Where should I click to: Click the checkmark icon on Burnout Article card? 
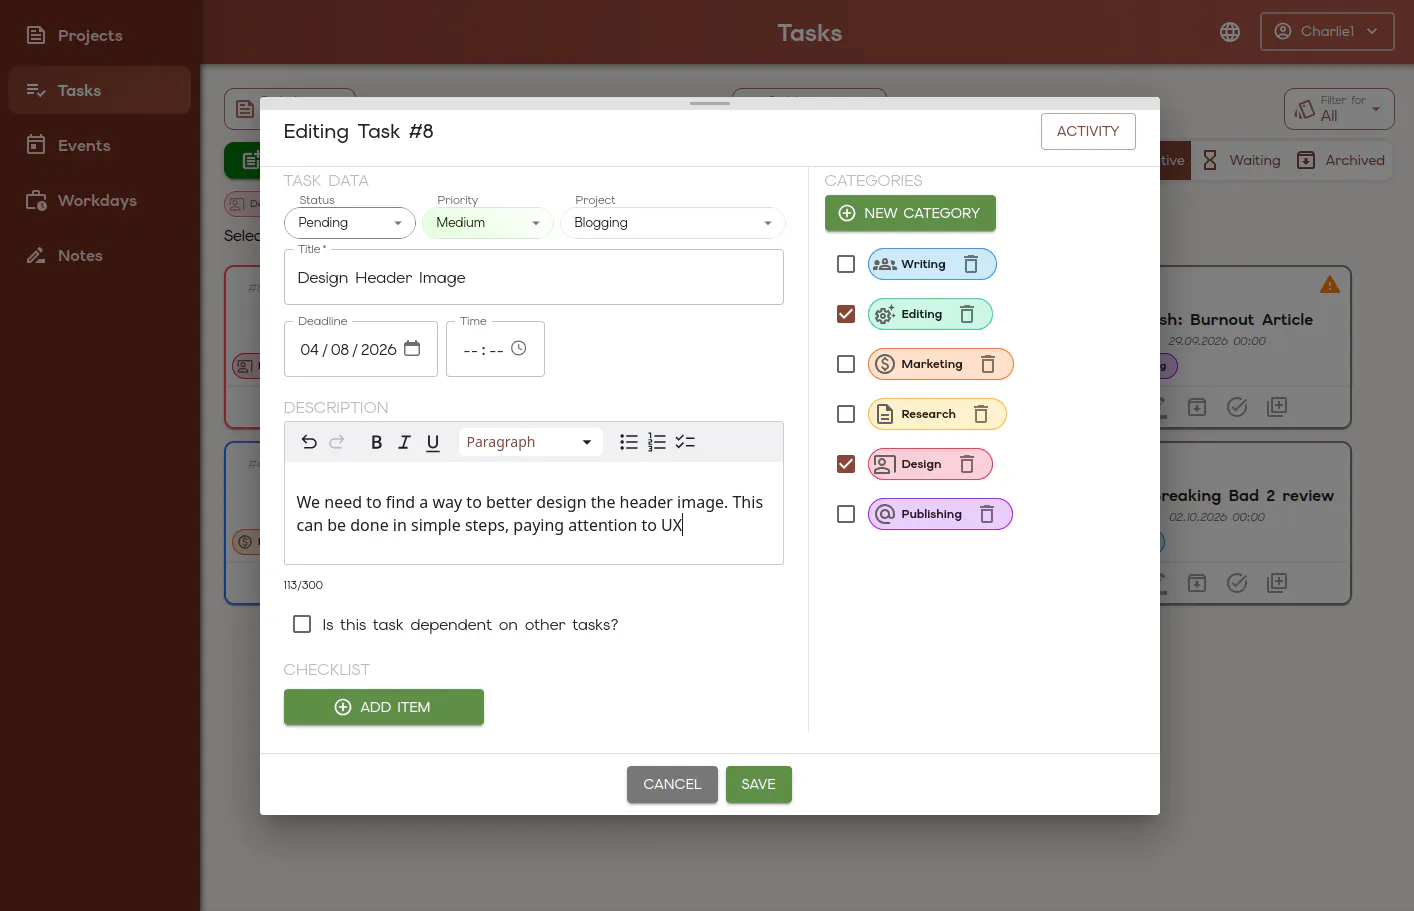click(1237, 407)
